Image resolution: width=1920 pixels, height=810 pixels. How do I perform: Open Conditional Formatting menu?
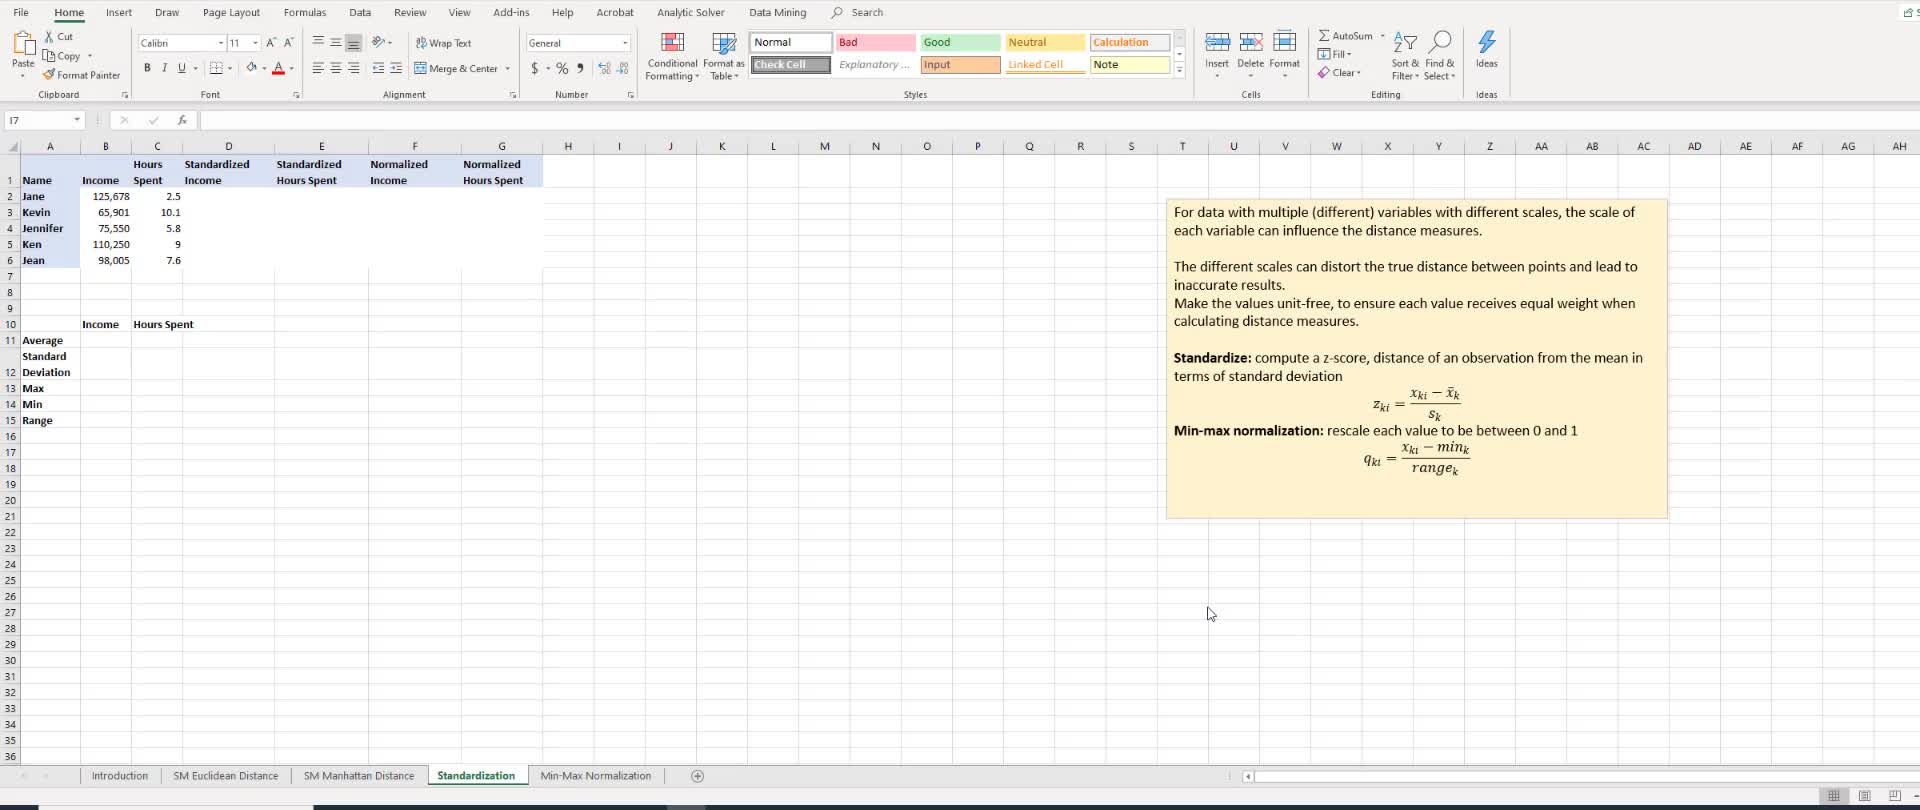pos(672,56)
